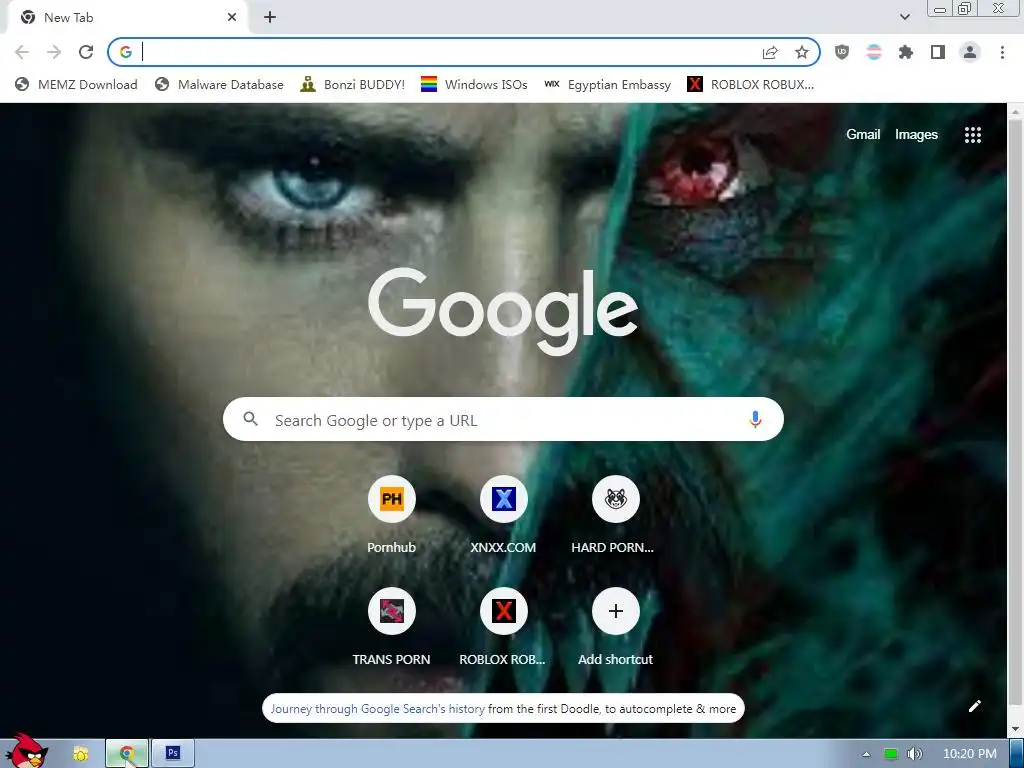Customize this page with pencil icon
Image resolution: width=1024 pixels, height=768 pixels.
click(974, 706)
